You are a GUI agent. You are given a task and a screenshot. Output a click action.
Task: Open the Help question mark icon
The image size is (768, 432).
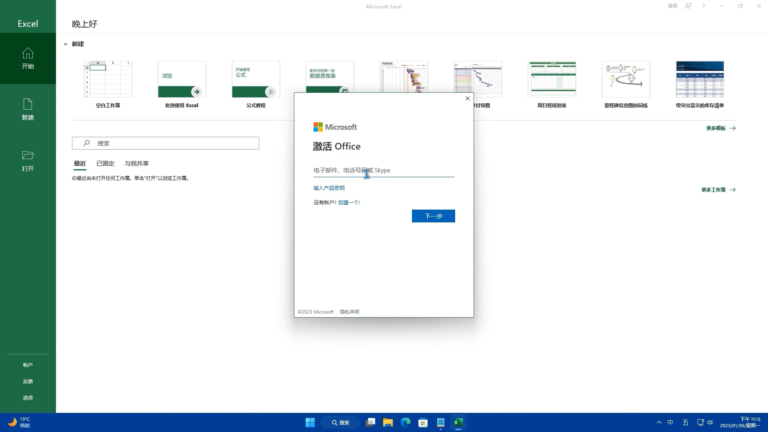click(x=703, y=6)
